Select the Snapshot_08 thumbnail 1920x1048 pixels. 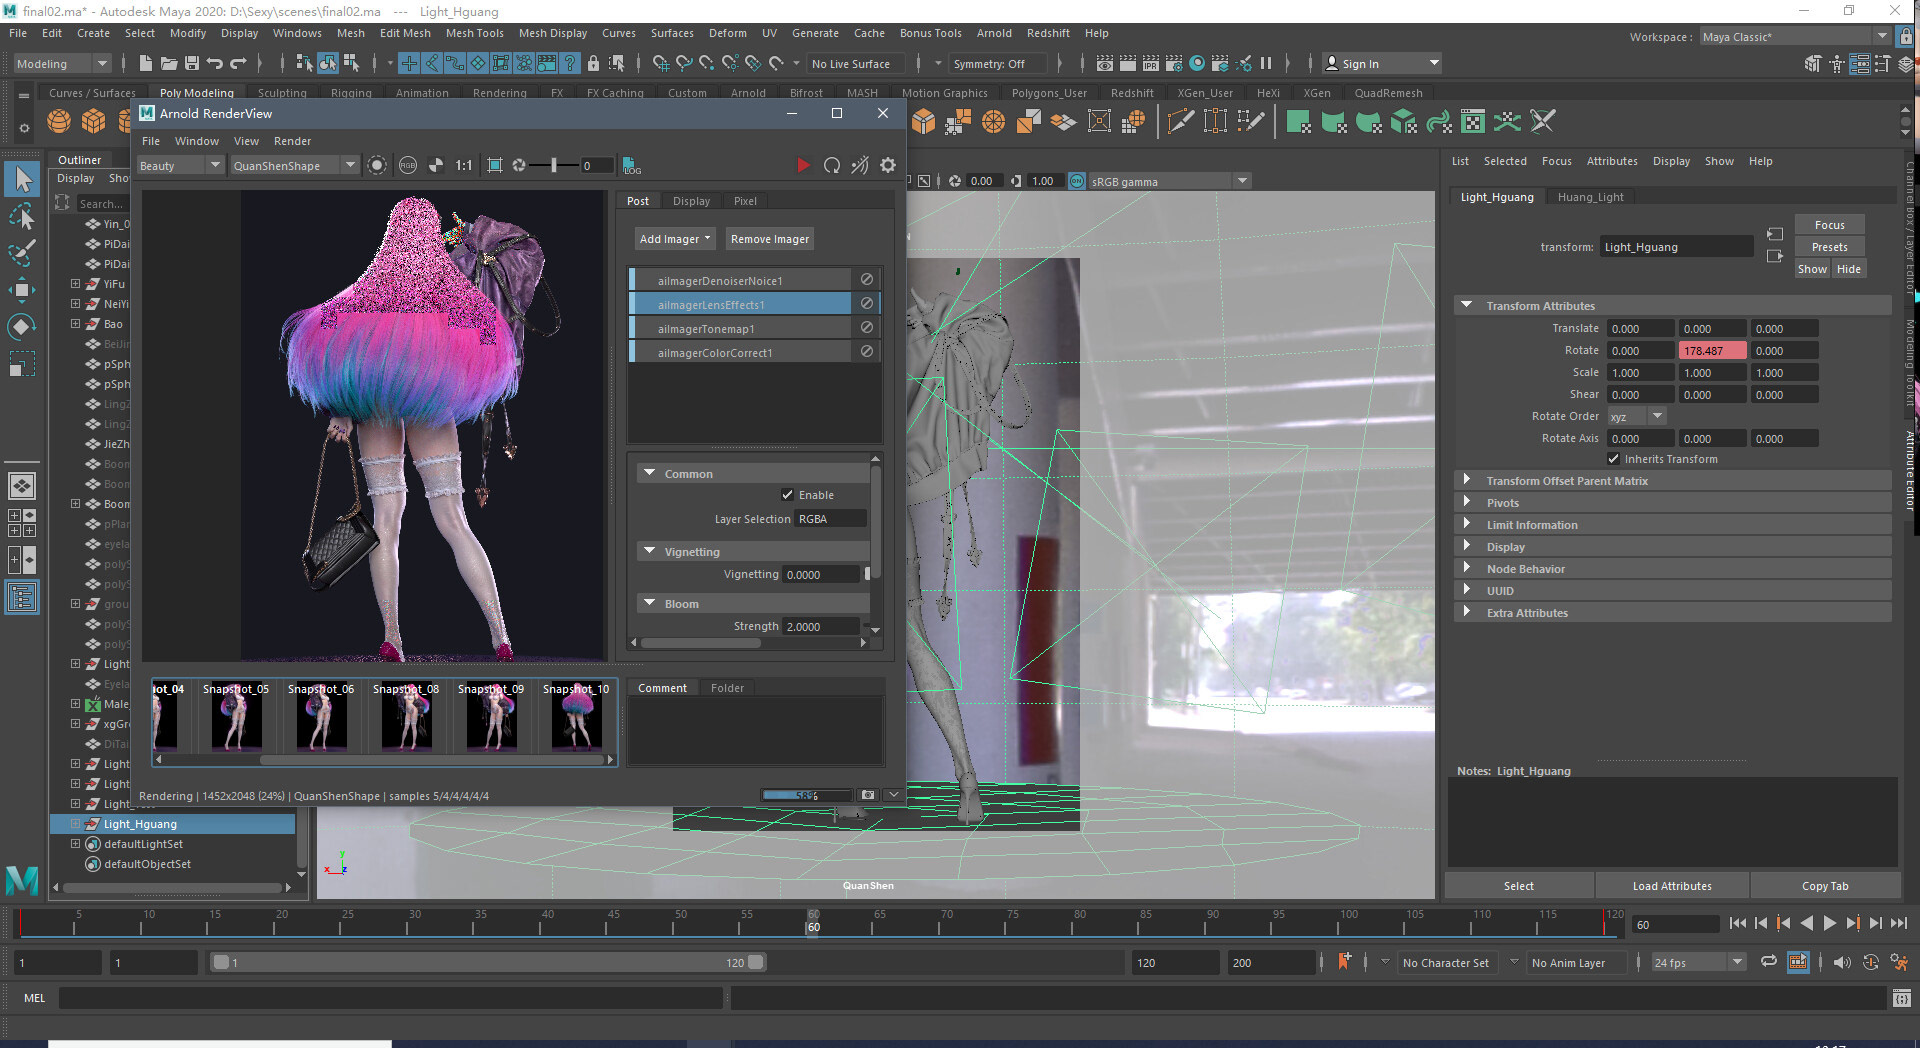tap(406, 718)
